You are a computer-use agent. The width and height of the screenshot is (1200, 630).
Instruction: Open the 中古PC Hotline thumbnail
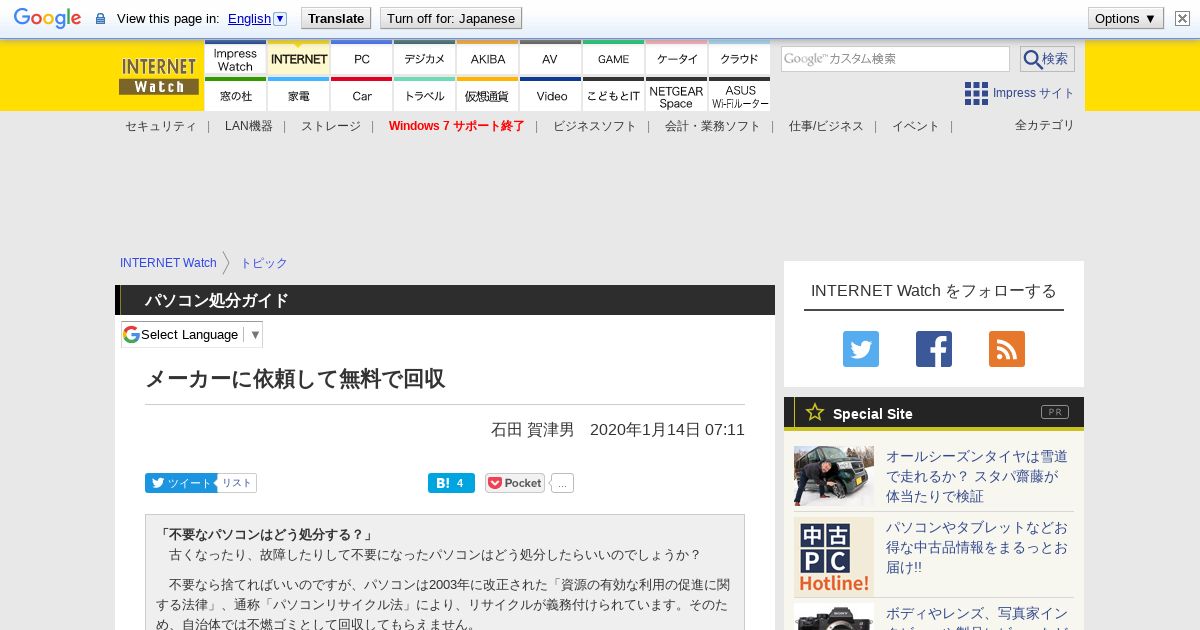(834, 557)
